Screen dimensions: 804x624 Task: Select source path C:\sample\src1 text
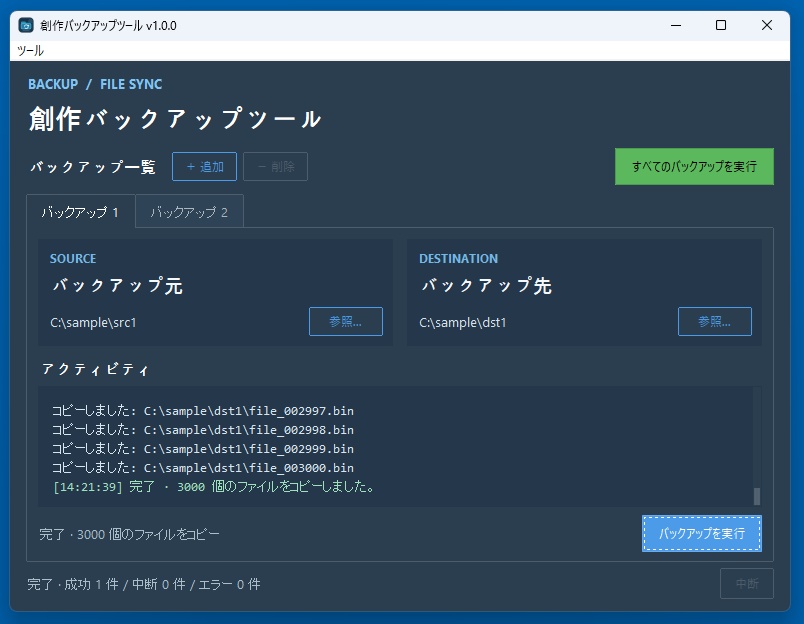point(93,323)
